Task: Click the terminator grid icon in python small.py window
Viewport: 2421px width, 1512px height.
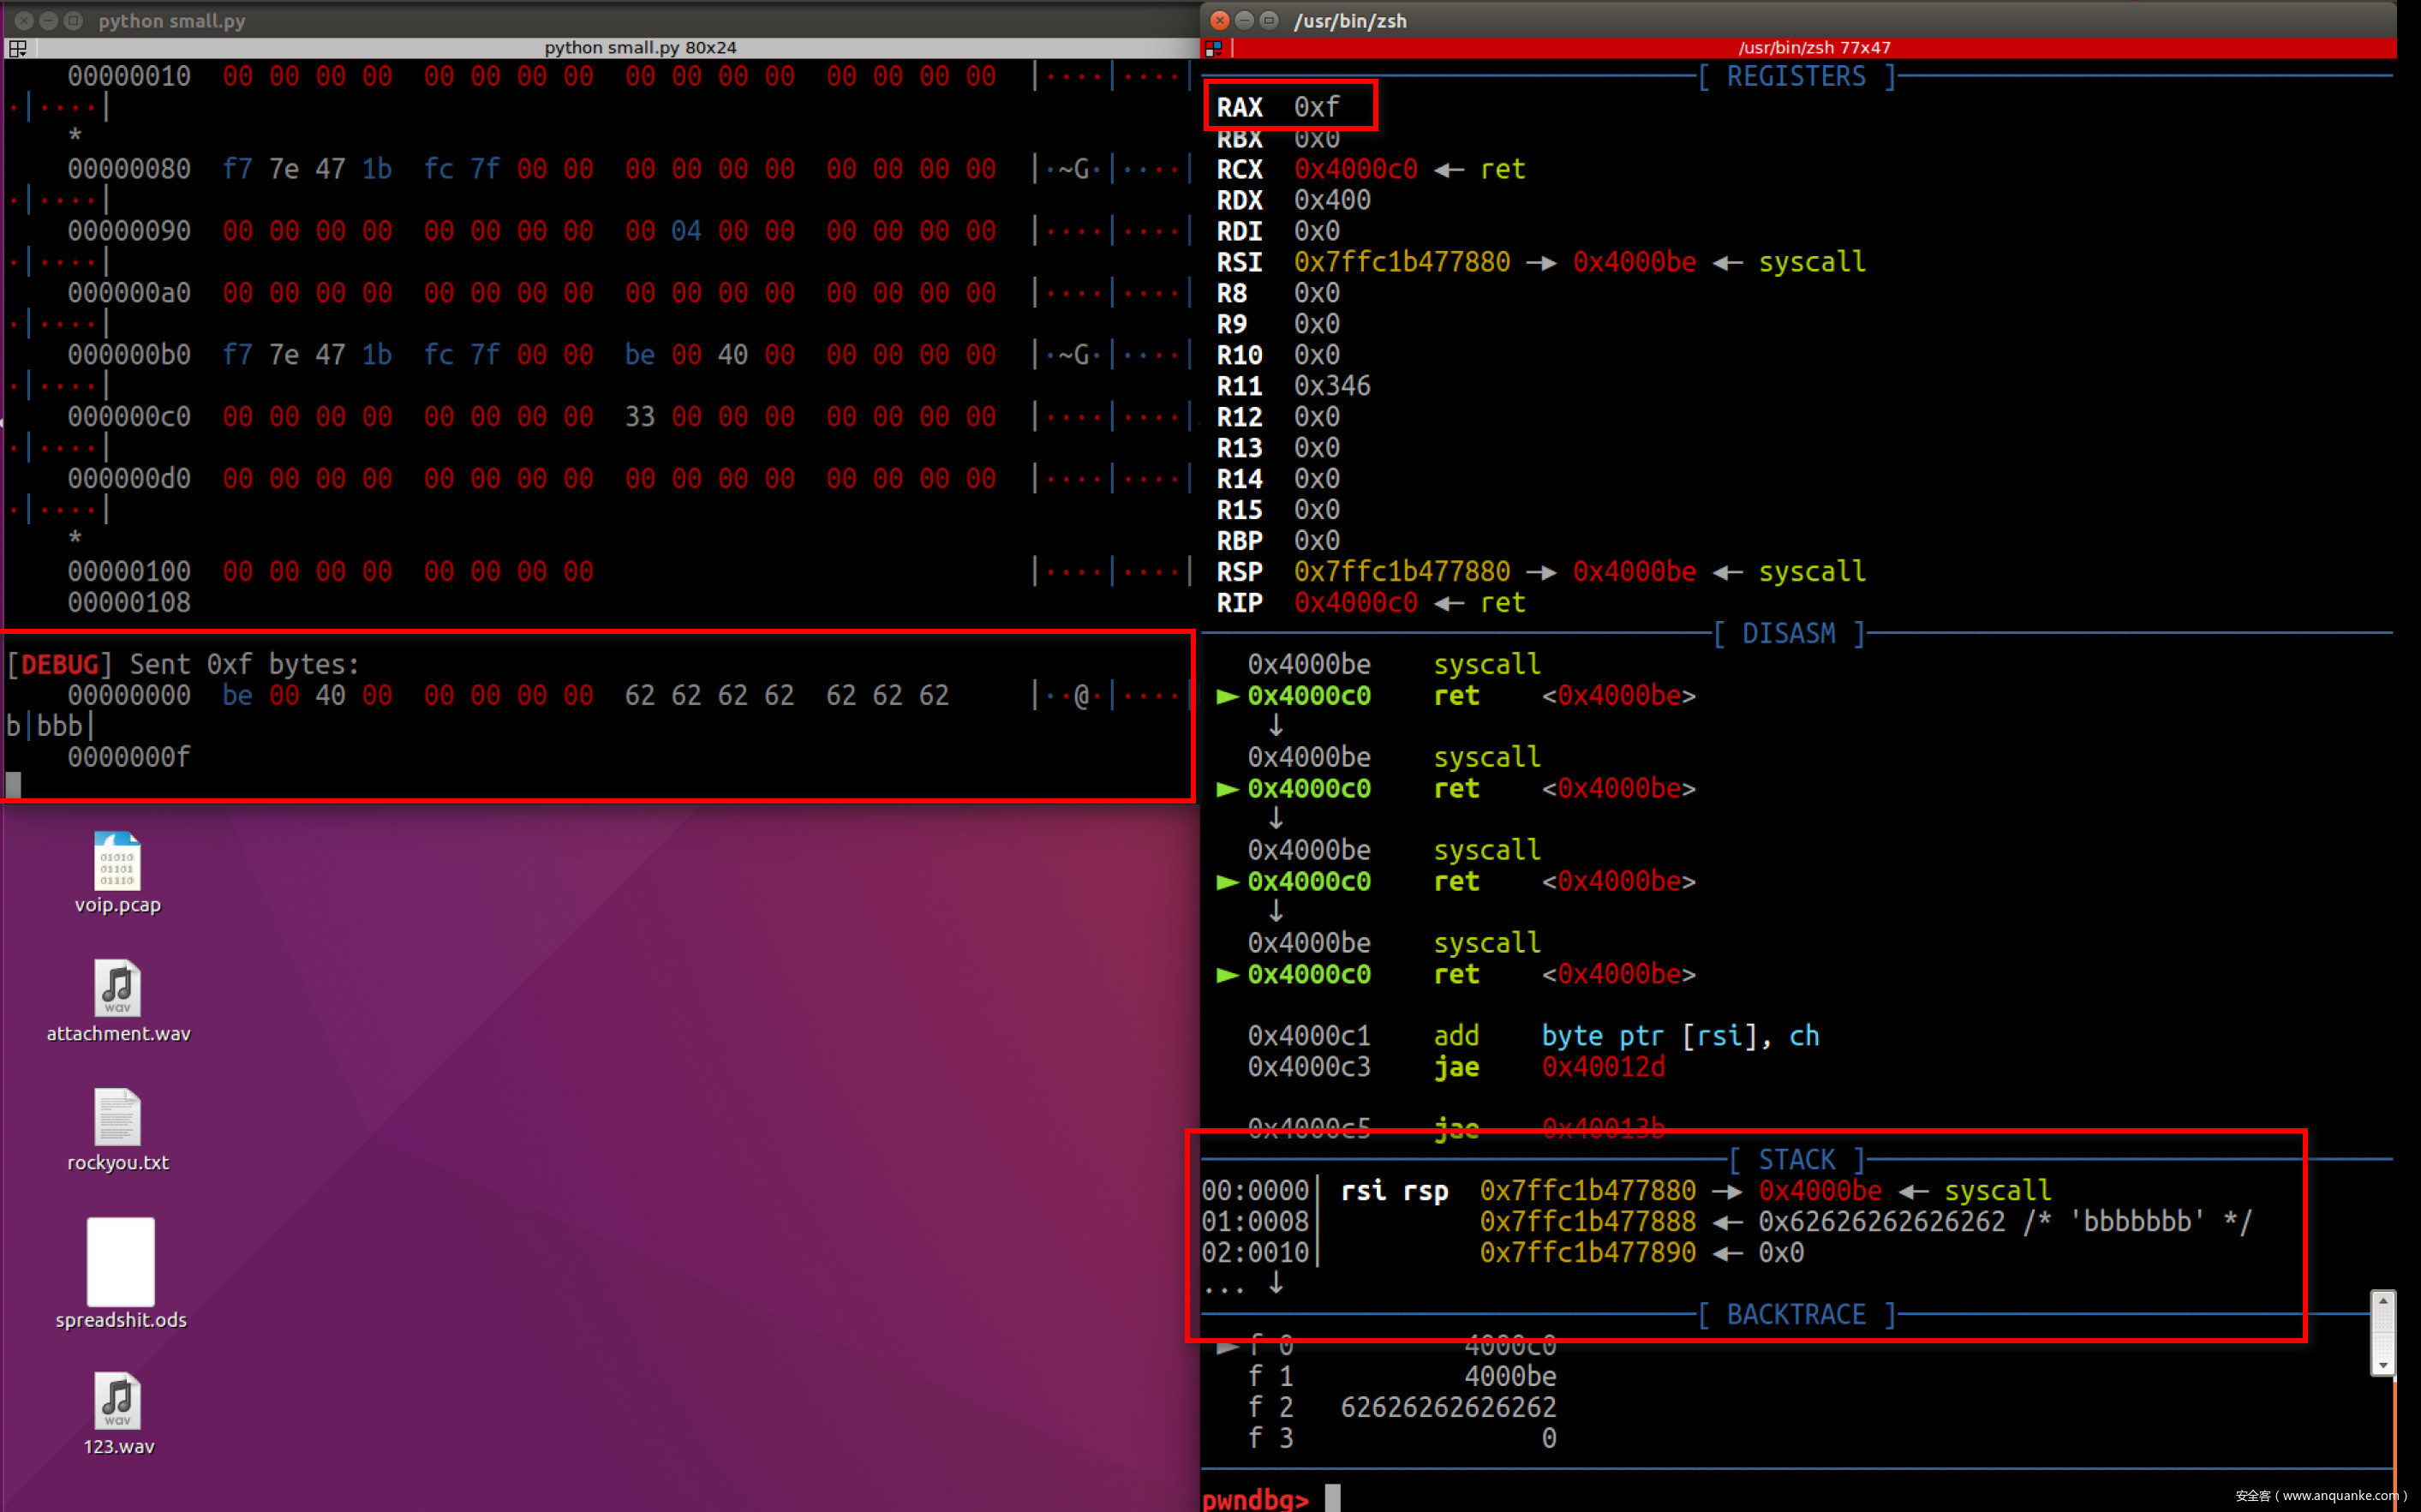Action: click(x=18, y=47)
